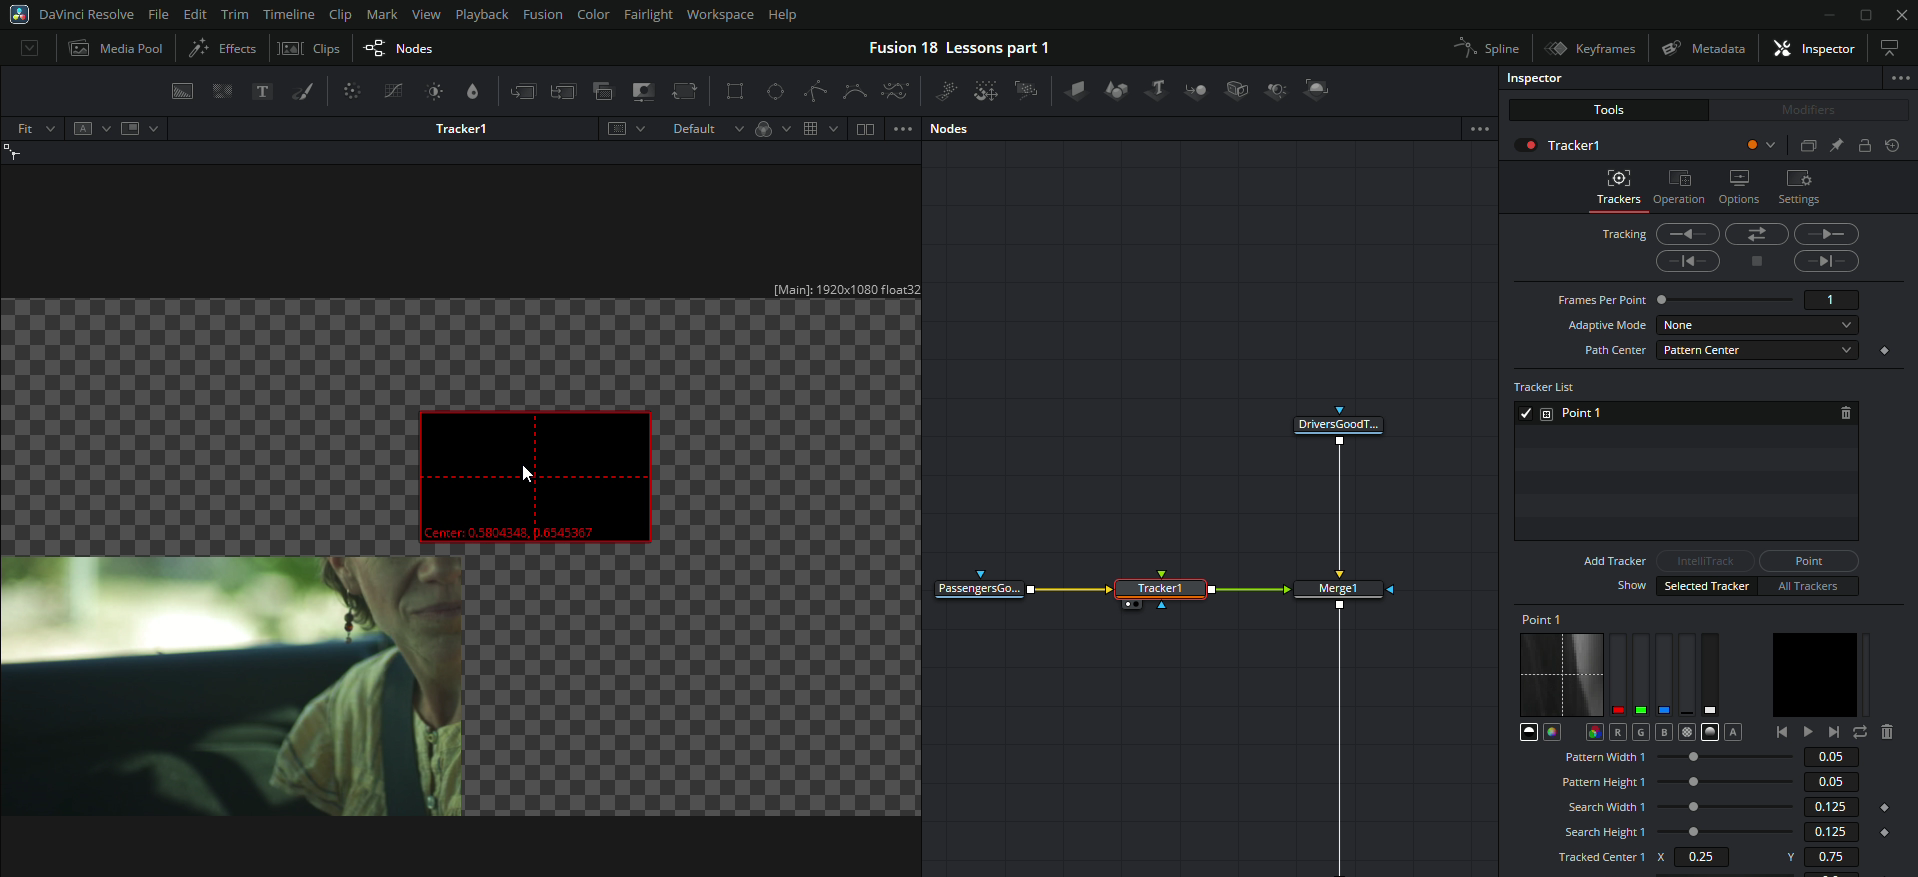Add a Color Curves node from the toolbar
The image size is (1918, 877).
tap(394, 91)
